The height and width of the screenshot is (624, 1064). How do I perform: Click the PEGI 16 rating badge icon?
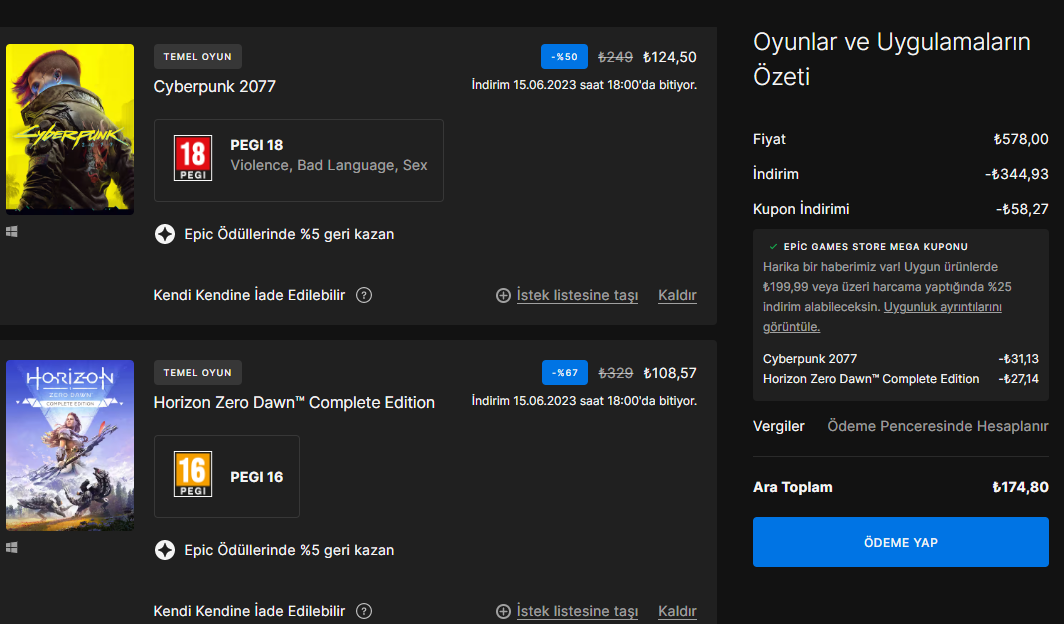coord(193,474)
